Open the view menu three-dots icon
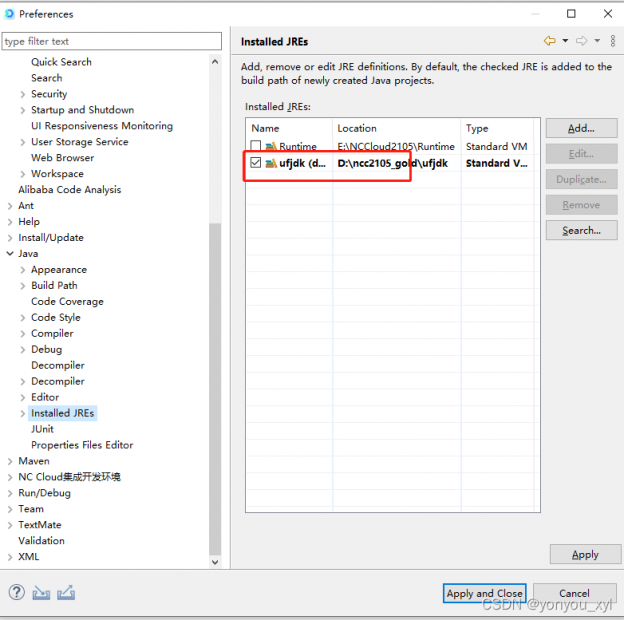The image size is (624, 620). click(x=611, y=41)
